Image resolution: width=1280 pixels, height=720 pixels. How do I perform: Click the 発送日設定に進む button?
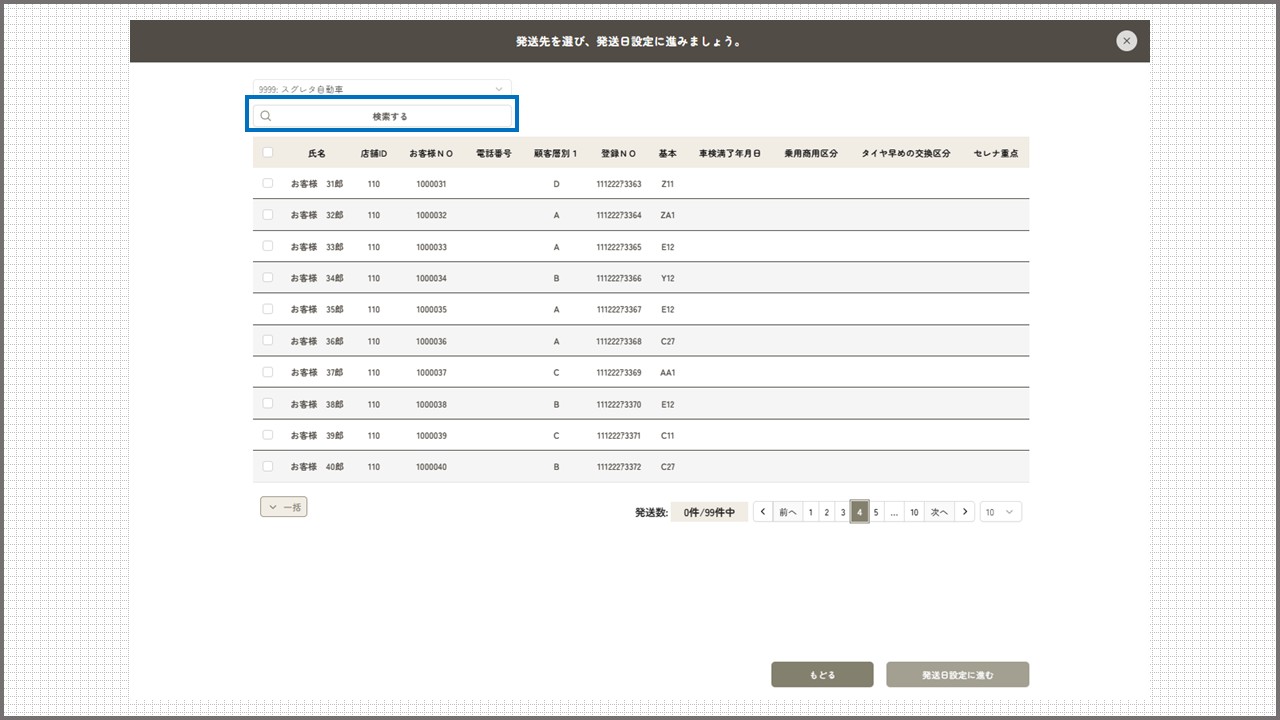coord(957,675)
